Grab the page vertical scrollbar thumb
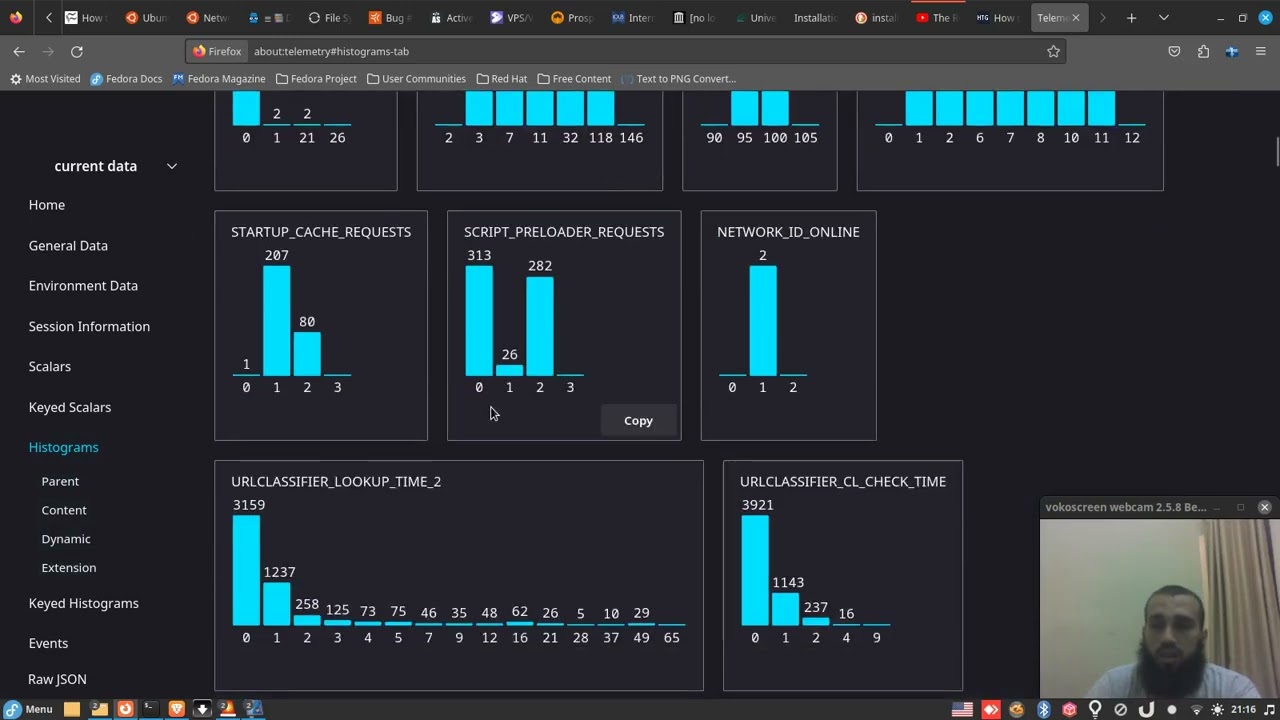The width and height of the screenshot is (1280, 720). 1276,153
